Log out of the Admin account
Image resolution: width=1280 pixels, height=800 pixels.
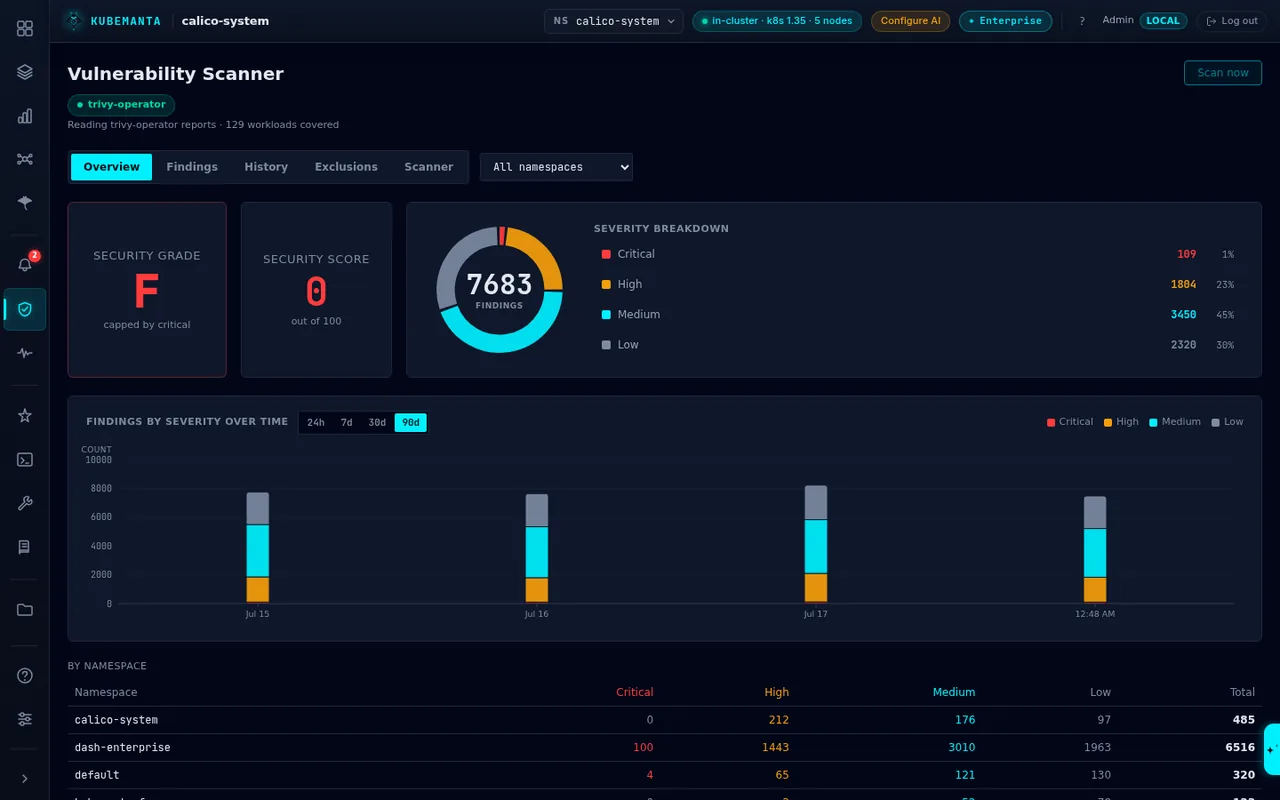1231,21
